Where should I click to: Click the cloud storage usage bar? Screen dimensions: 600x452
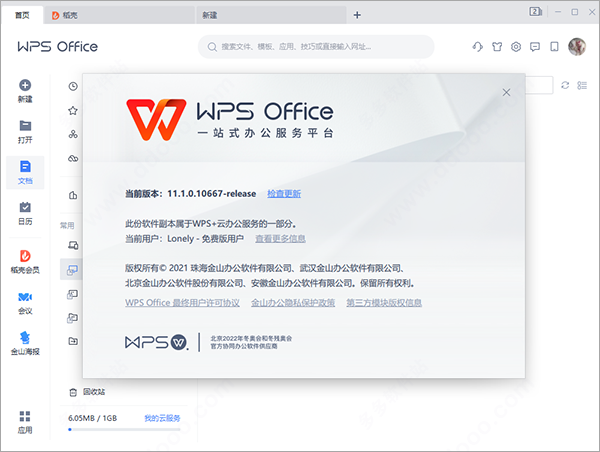coord(124,429)
